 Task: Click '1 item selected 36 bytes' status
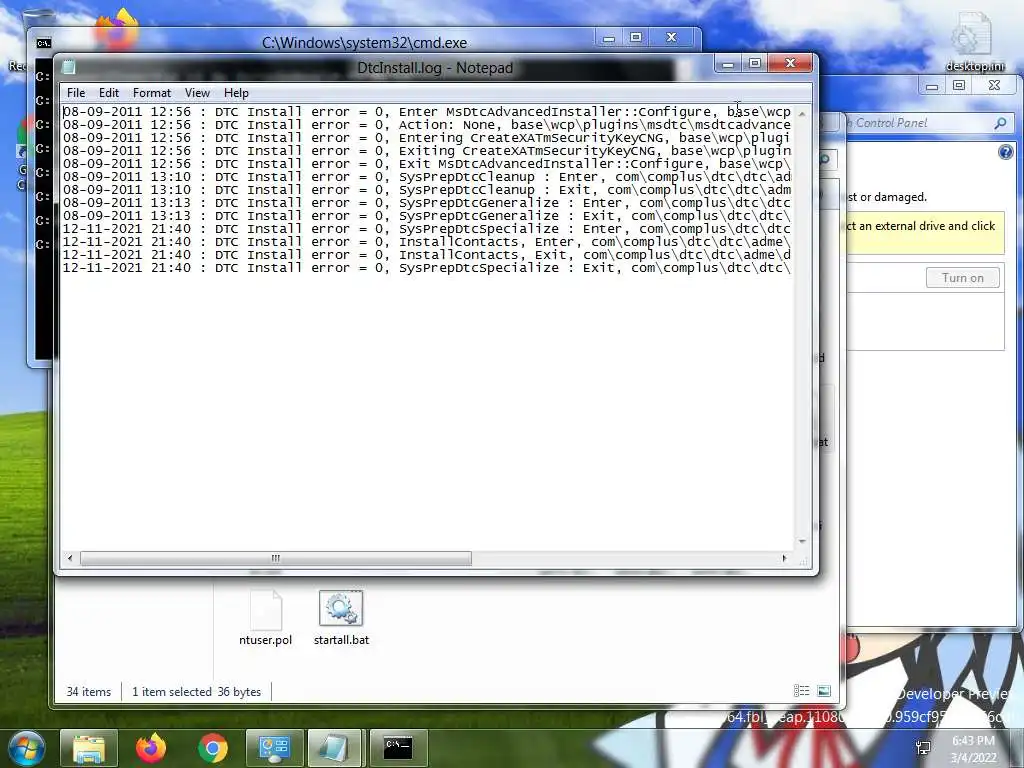[197, 692]
